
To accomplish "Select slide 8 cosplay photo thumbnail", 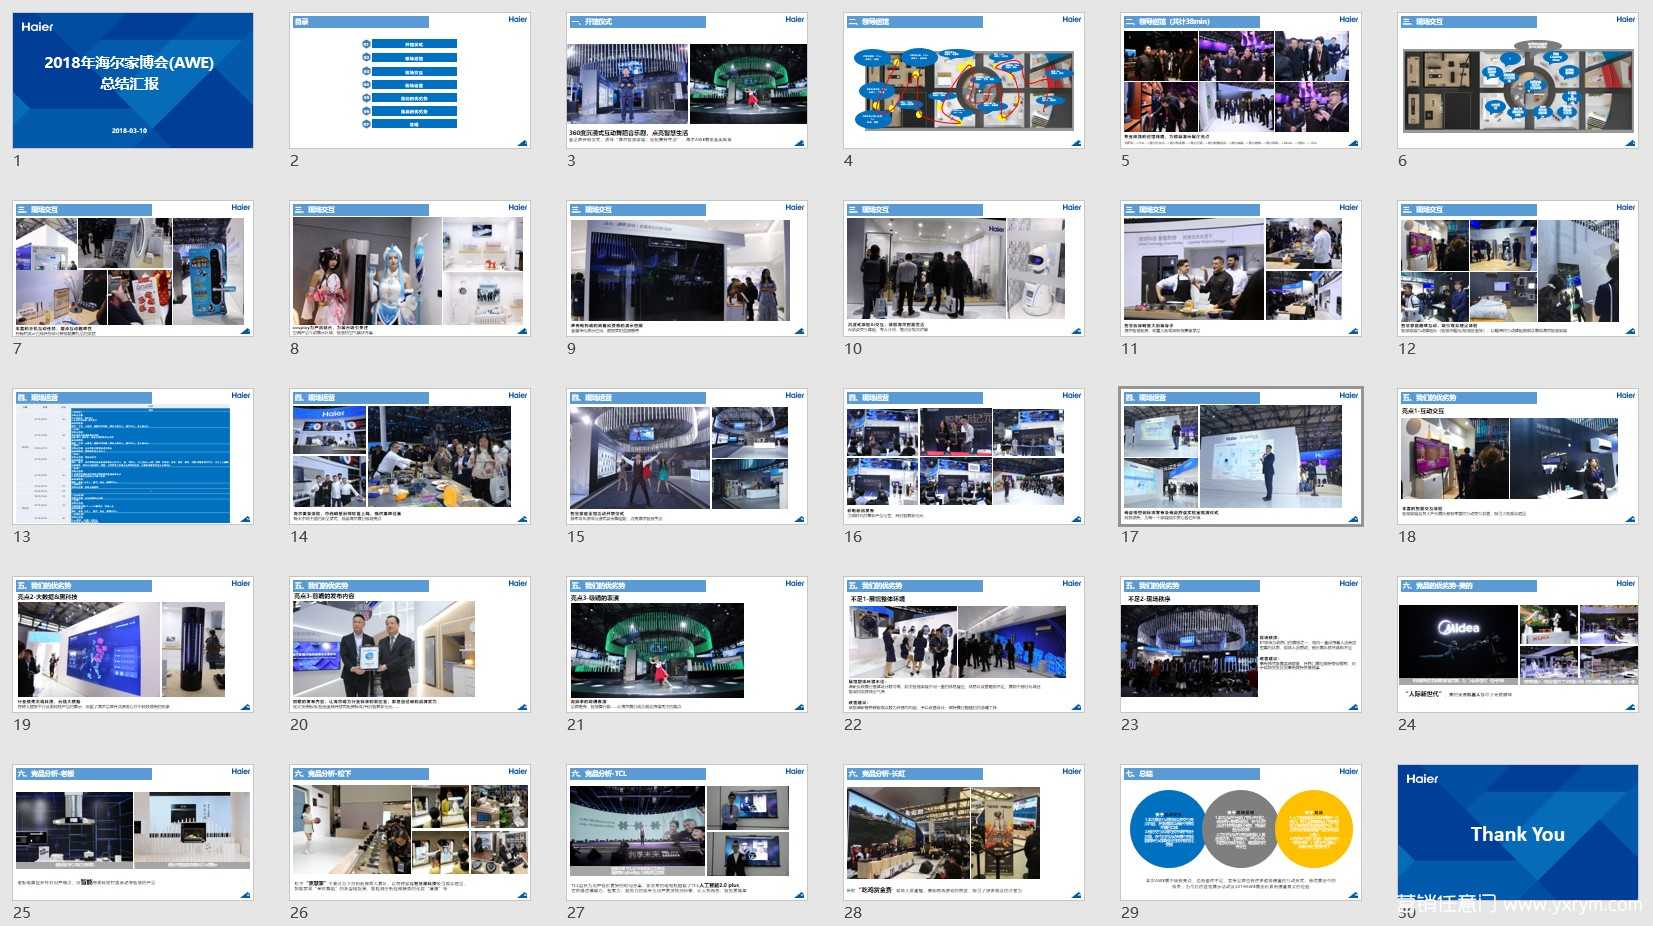I will pos(410,269).
